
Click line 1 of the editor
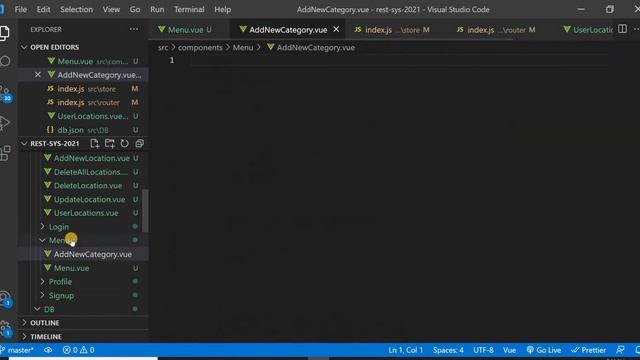398,60
